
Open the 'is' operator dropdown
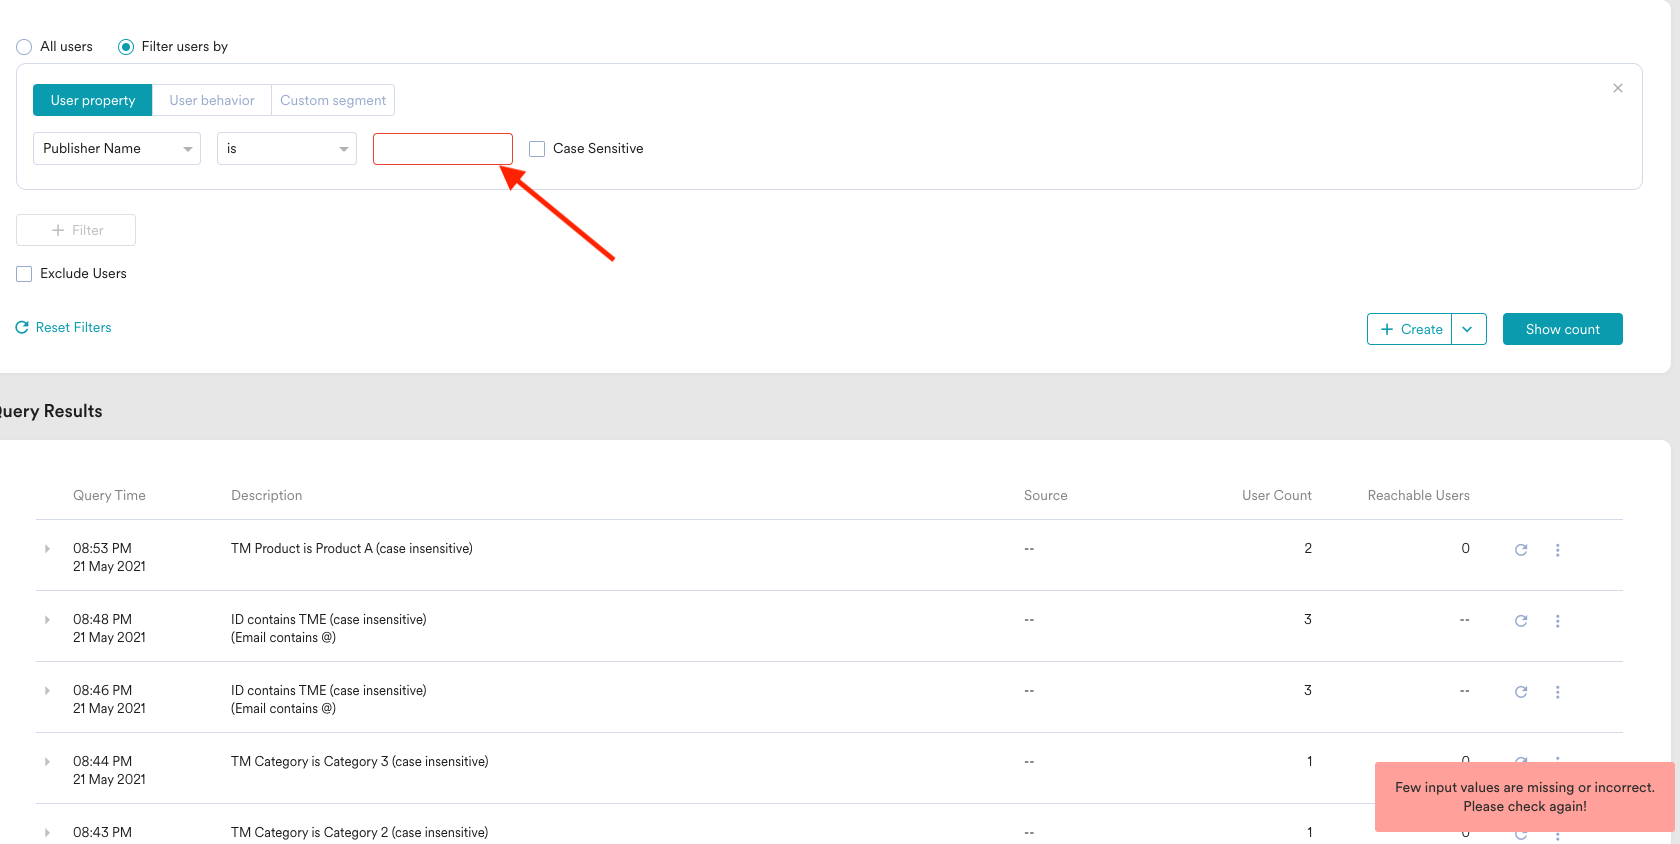pos(287,149)
